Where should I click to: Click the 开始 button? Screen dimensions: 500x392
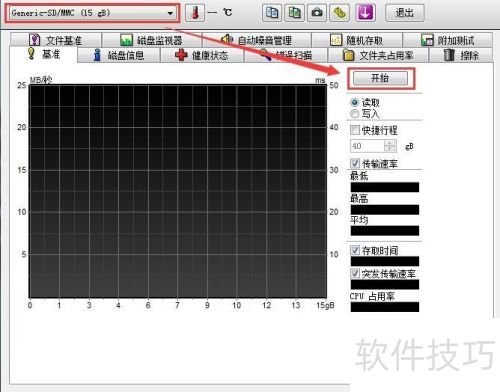(x=380, y=78)
